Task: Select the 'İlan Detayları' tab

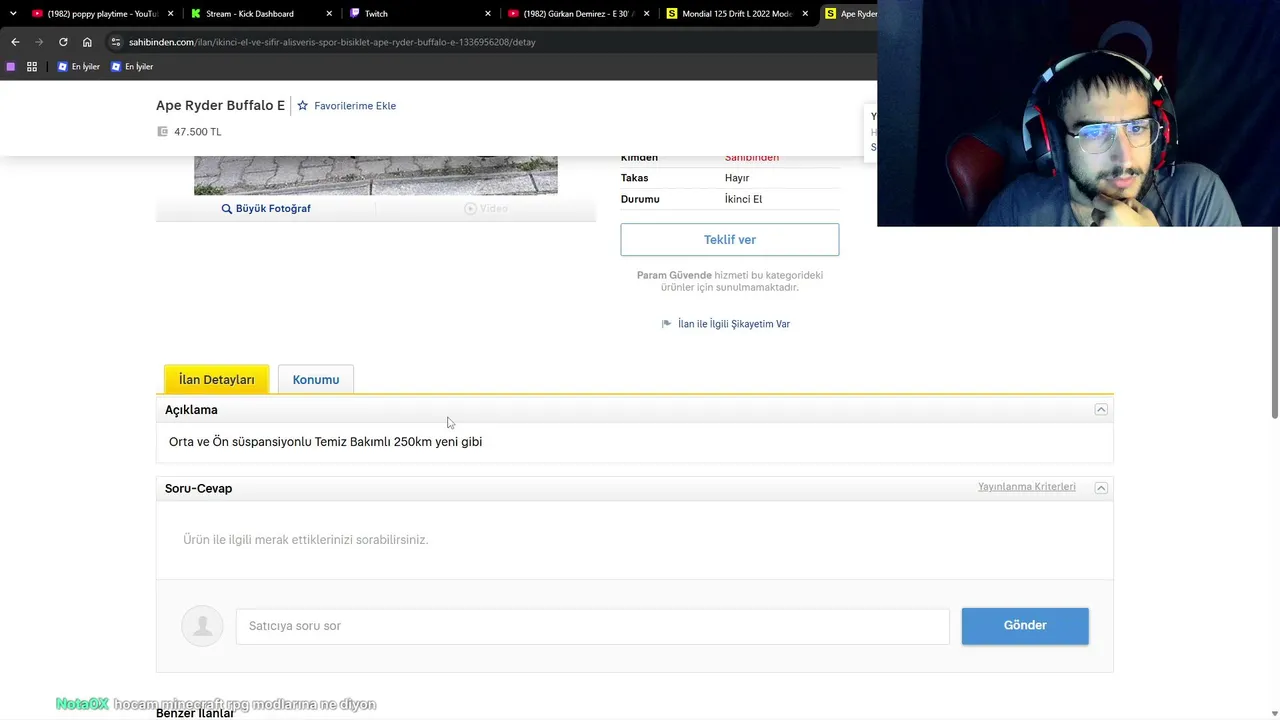Action: (217, 380)
